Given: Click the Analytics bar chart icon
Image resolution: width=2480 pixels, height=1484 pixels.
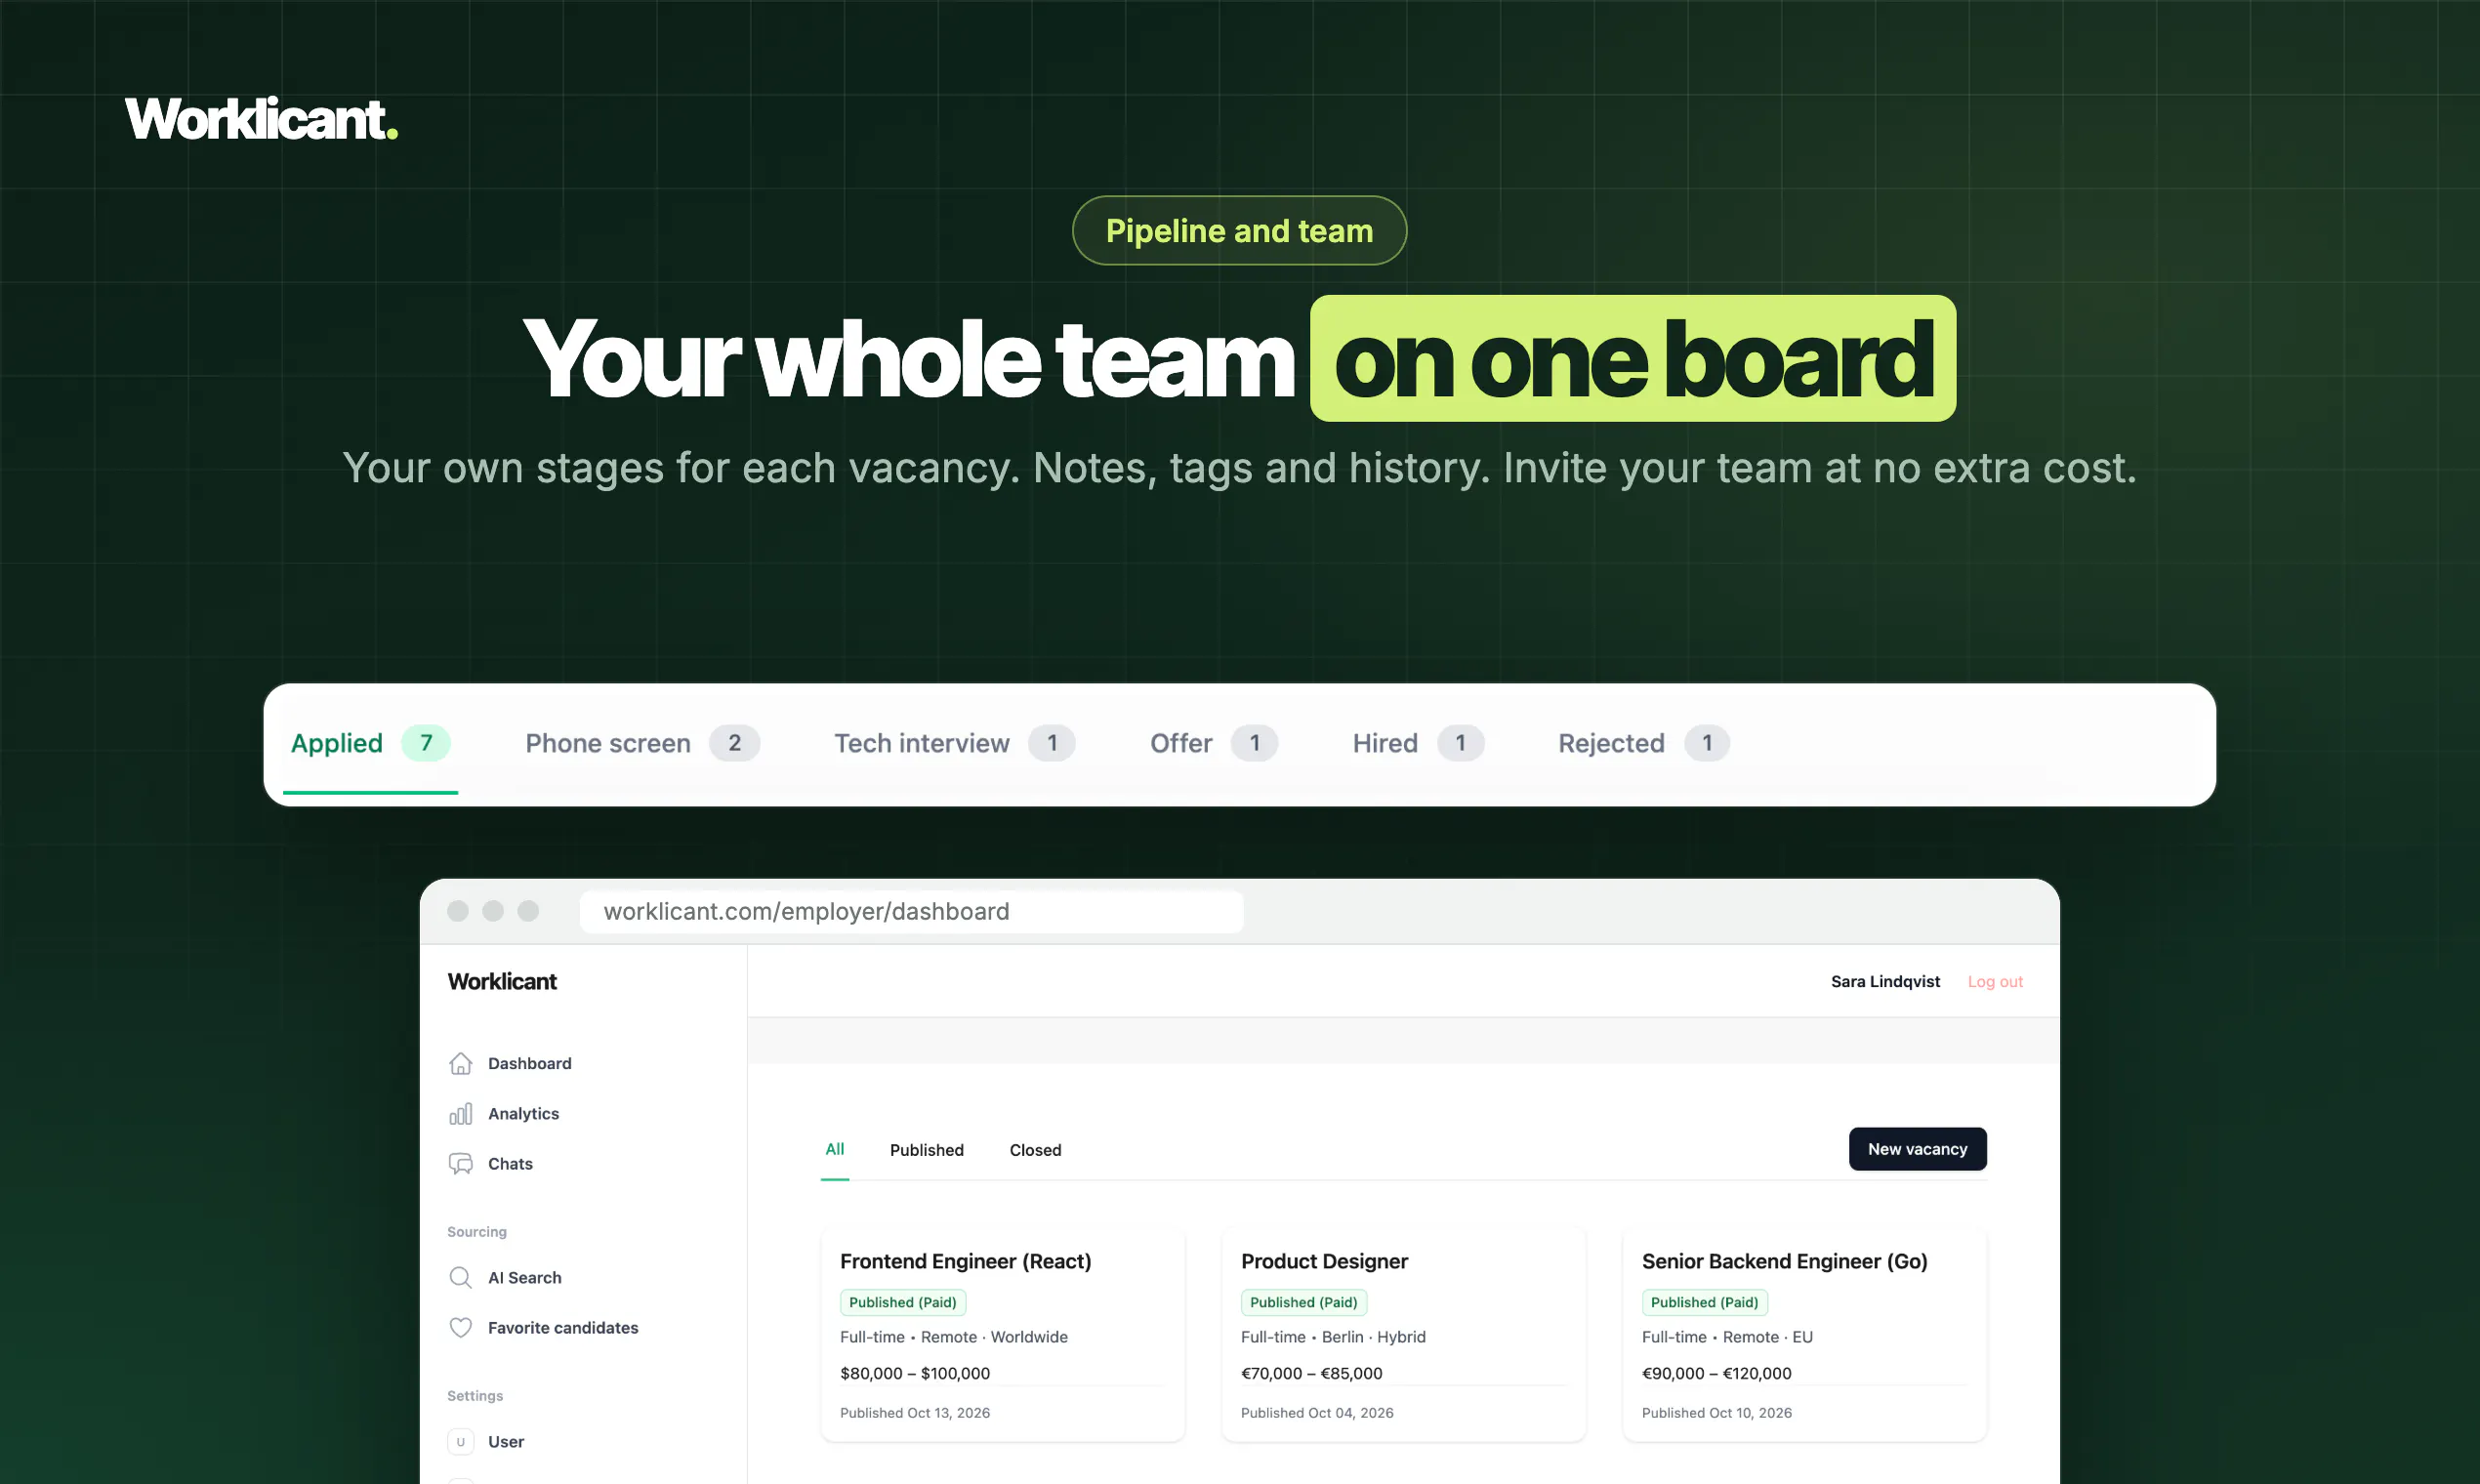Looking at the screenshot, I should coord(460,1113).
